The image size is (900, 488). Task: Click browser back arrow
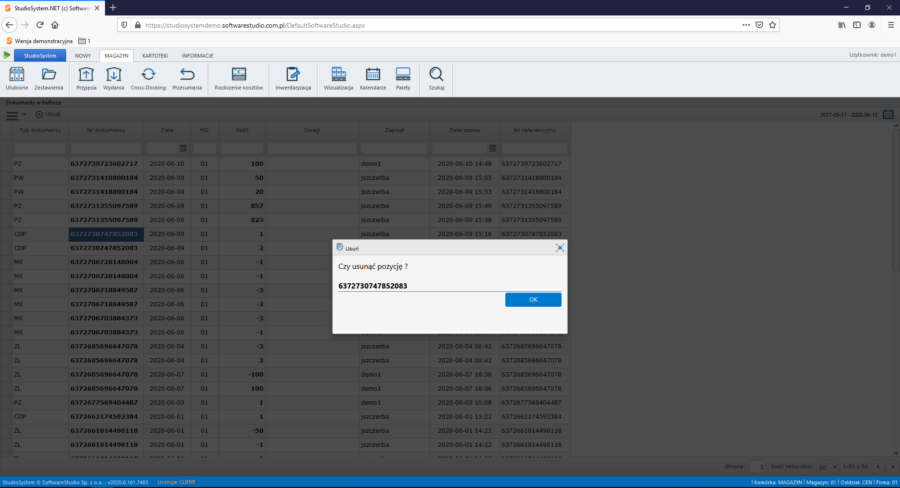tap(9, 25)
